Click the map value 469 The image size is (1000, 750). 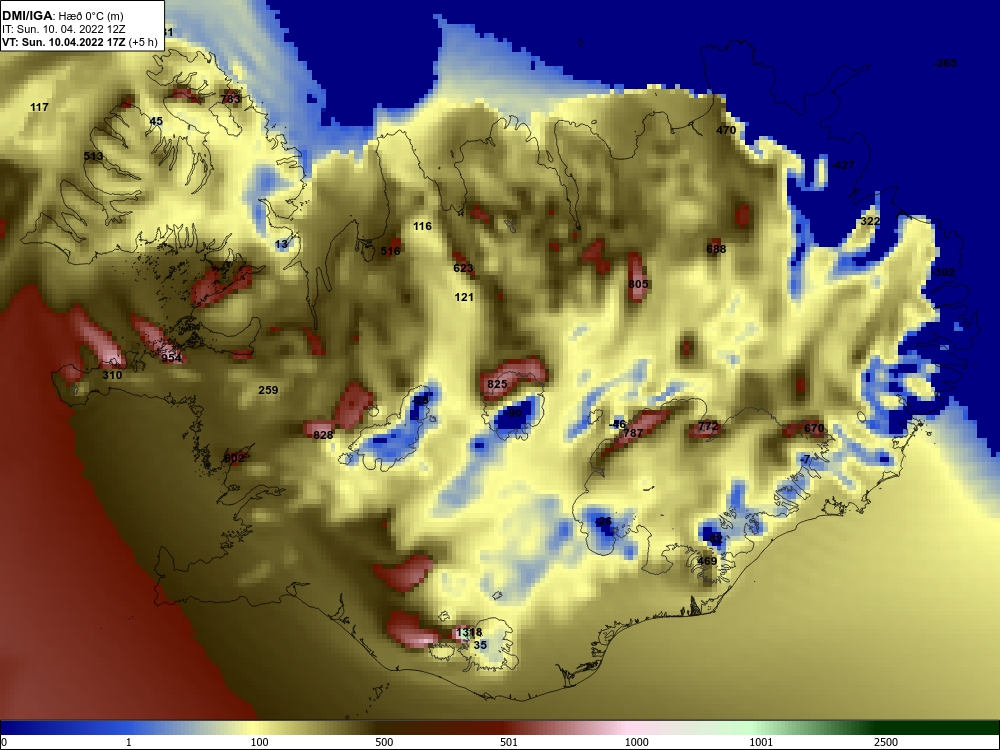707,561
